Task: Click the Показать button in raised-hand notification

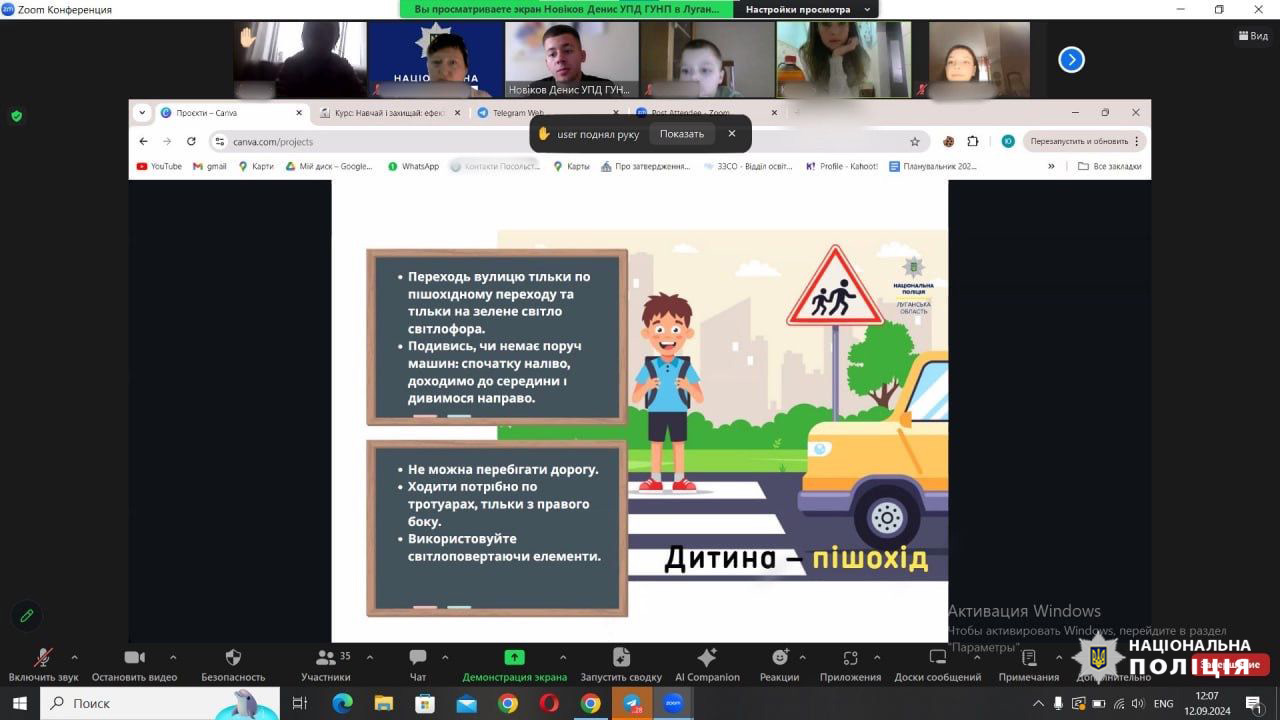Action: [x=681, y=134]
